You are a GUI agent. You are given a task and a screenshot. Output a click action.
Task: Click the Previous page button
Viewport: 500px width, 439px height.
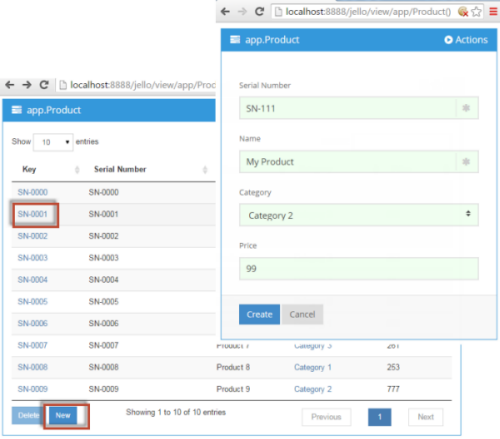(326, 417)
